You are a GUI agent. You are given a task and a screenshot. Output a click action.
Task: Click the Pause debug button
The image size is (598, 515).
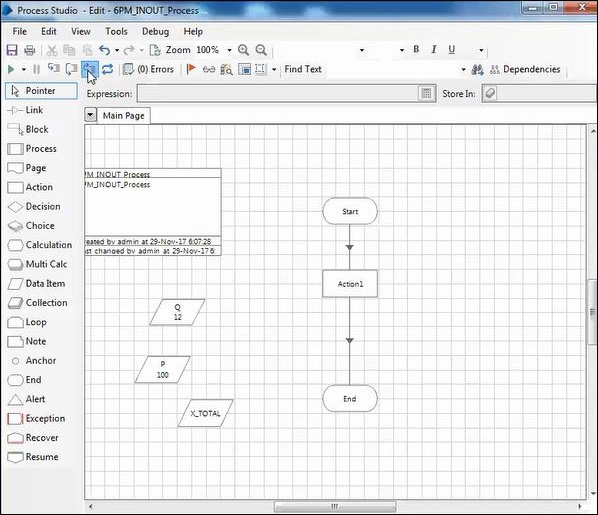click(37, 69)
